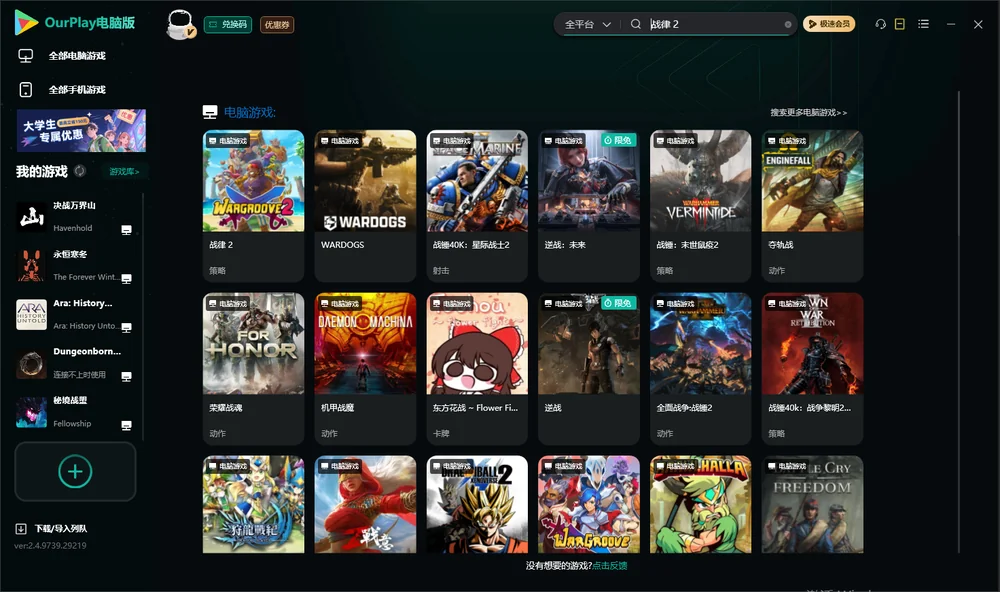Open the Dungeonborne game entry
This screenshot has width=1000, height=592.
click(x=75, y=363)
